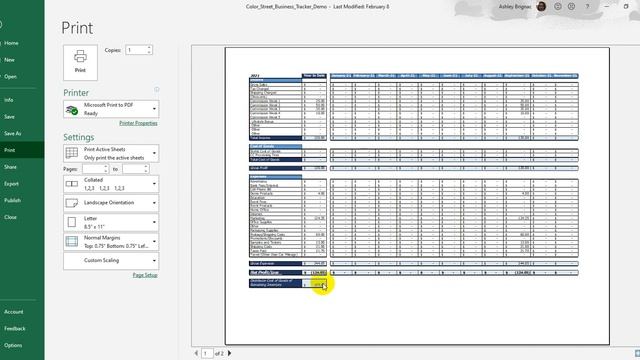Click the landscape orientation page icon

click(x=72, y=203)
